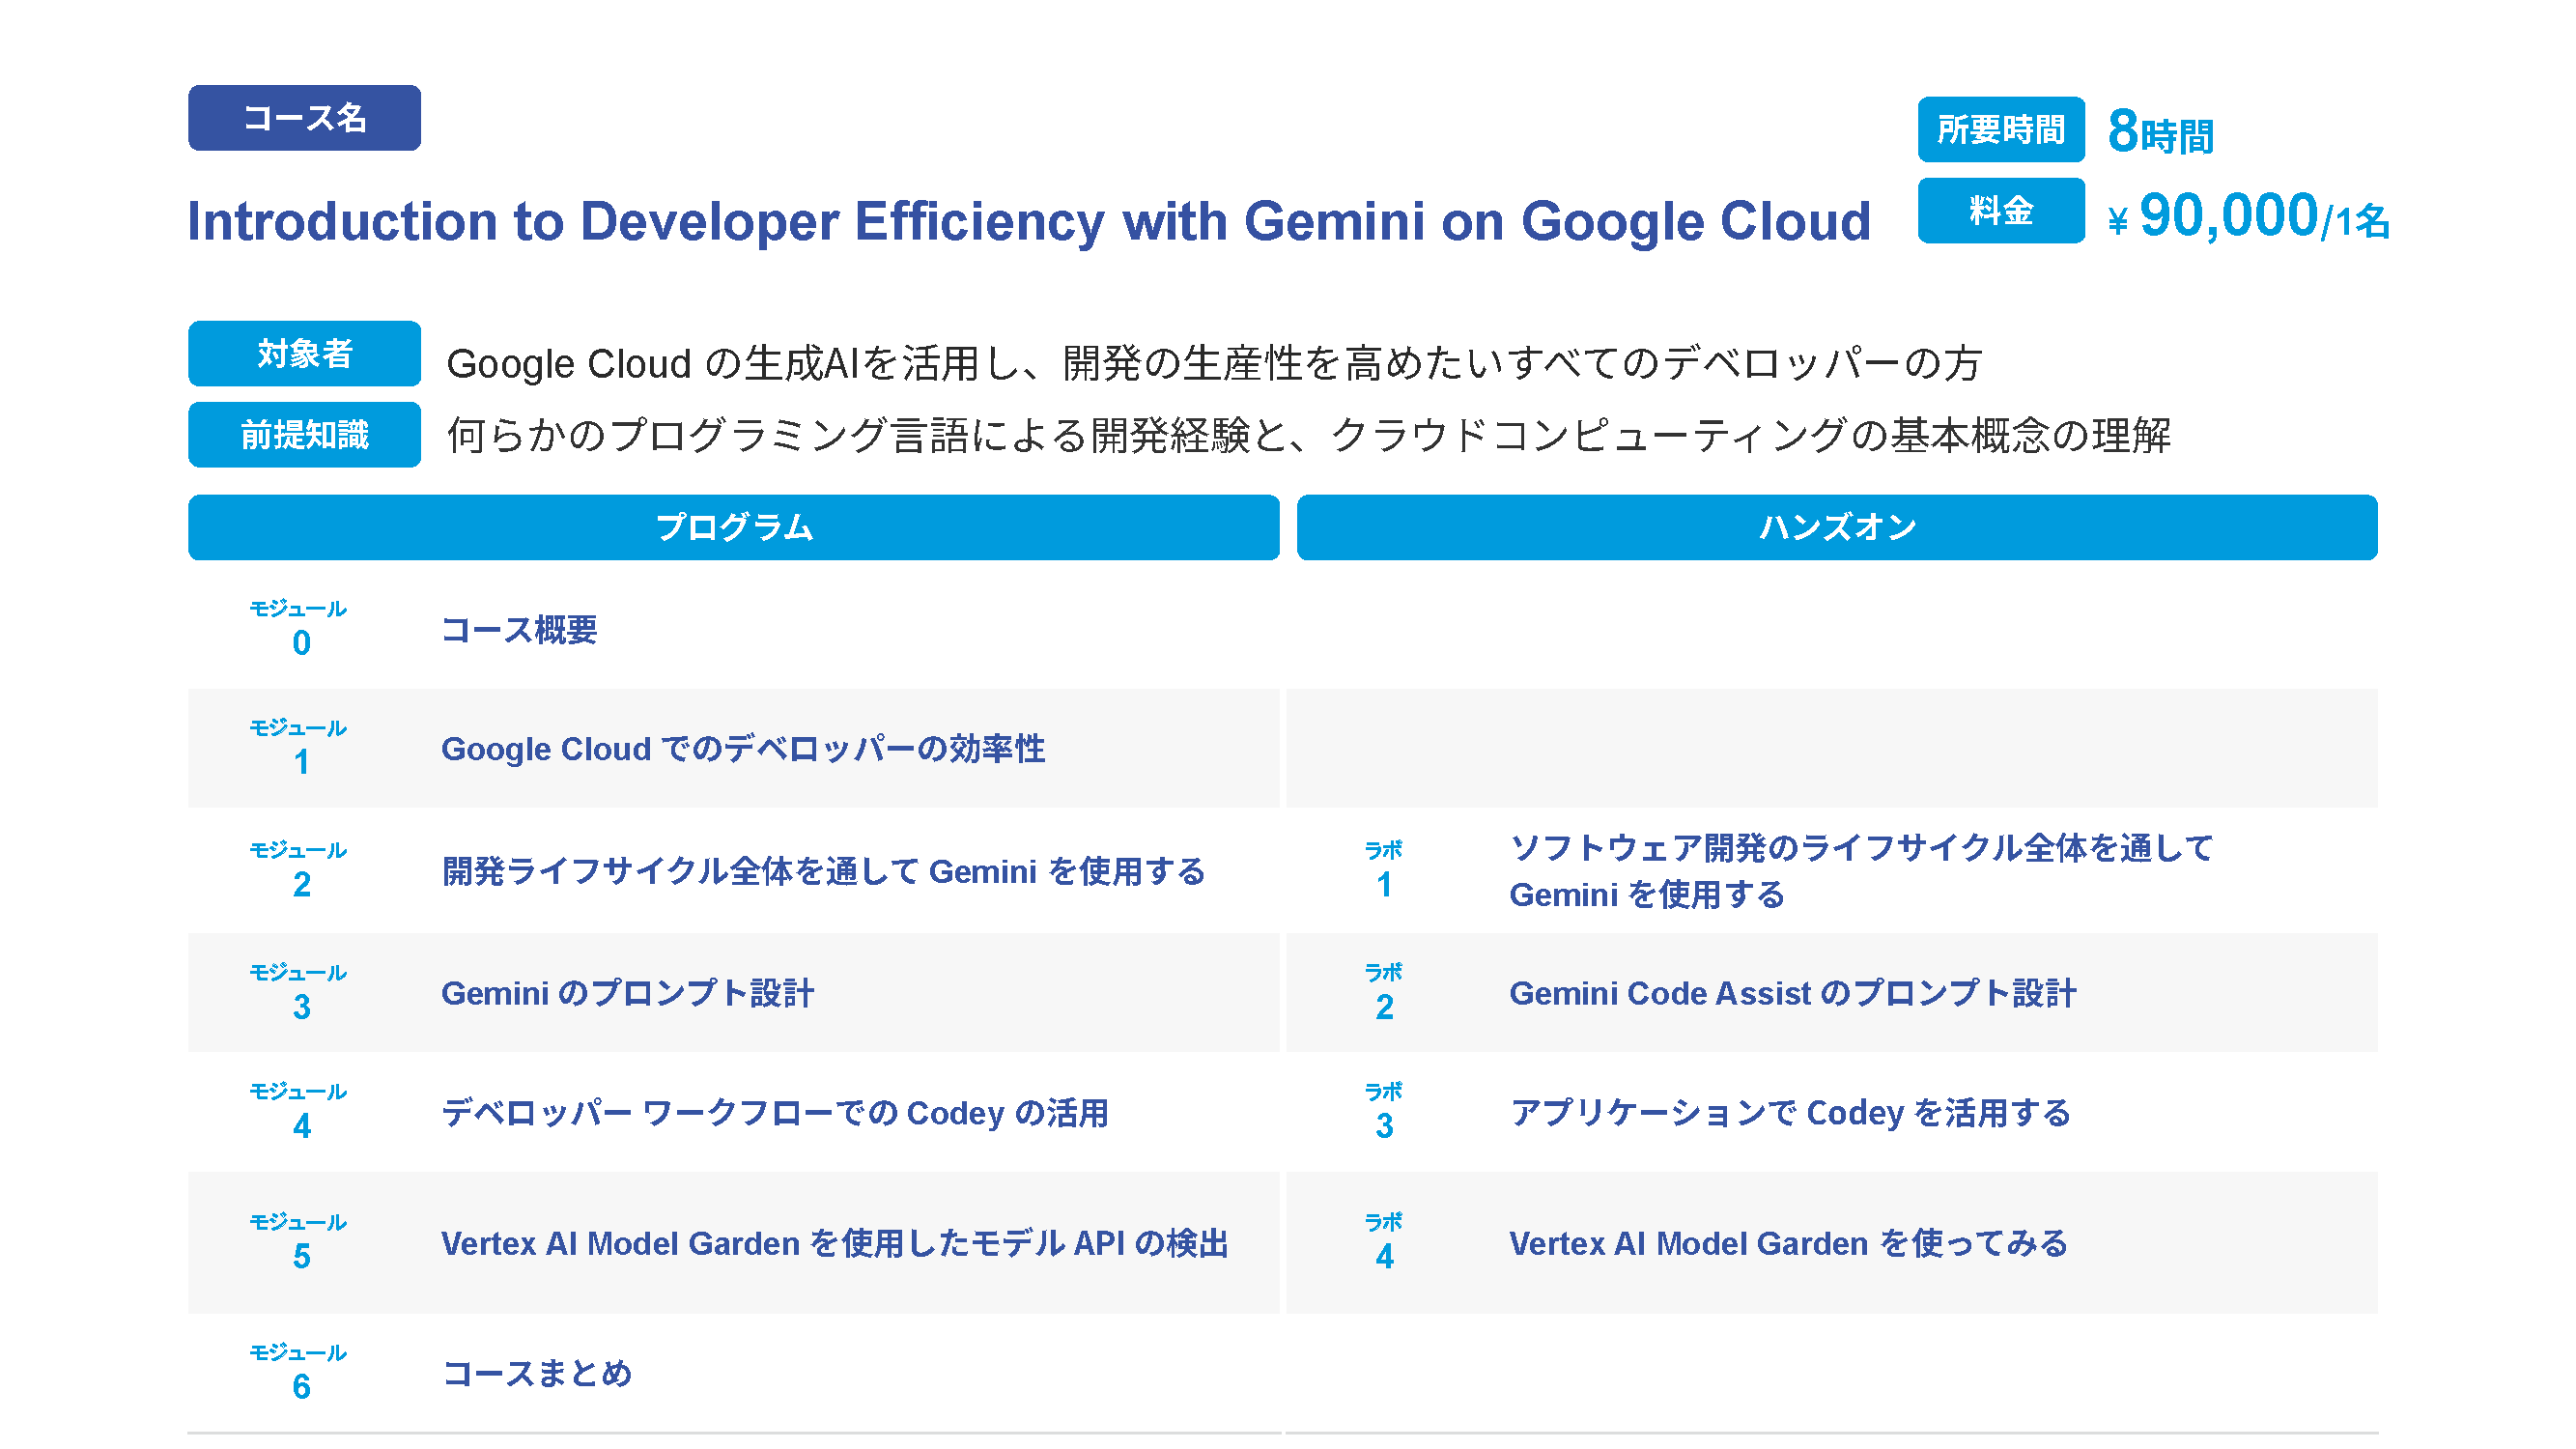Select the 対象者 badge
The image size is (2576, 1449).
304,354
